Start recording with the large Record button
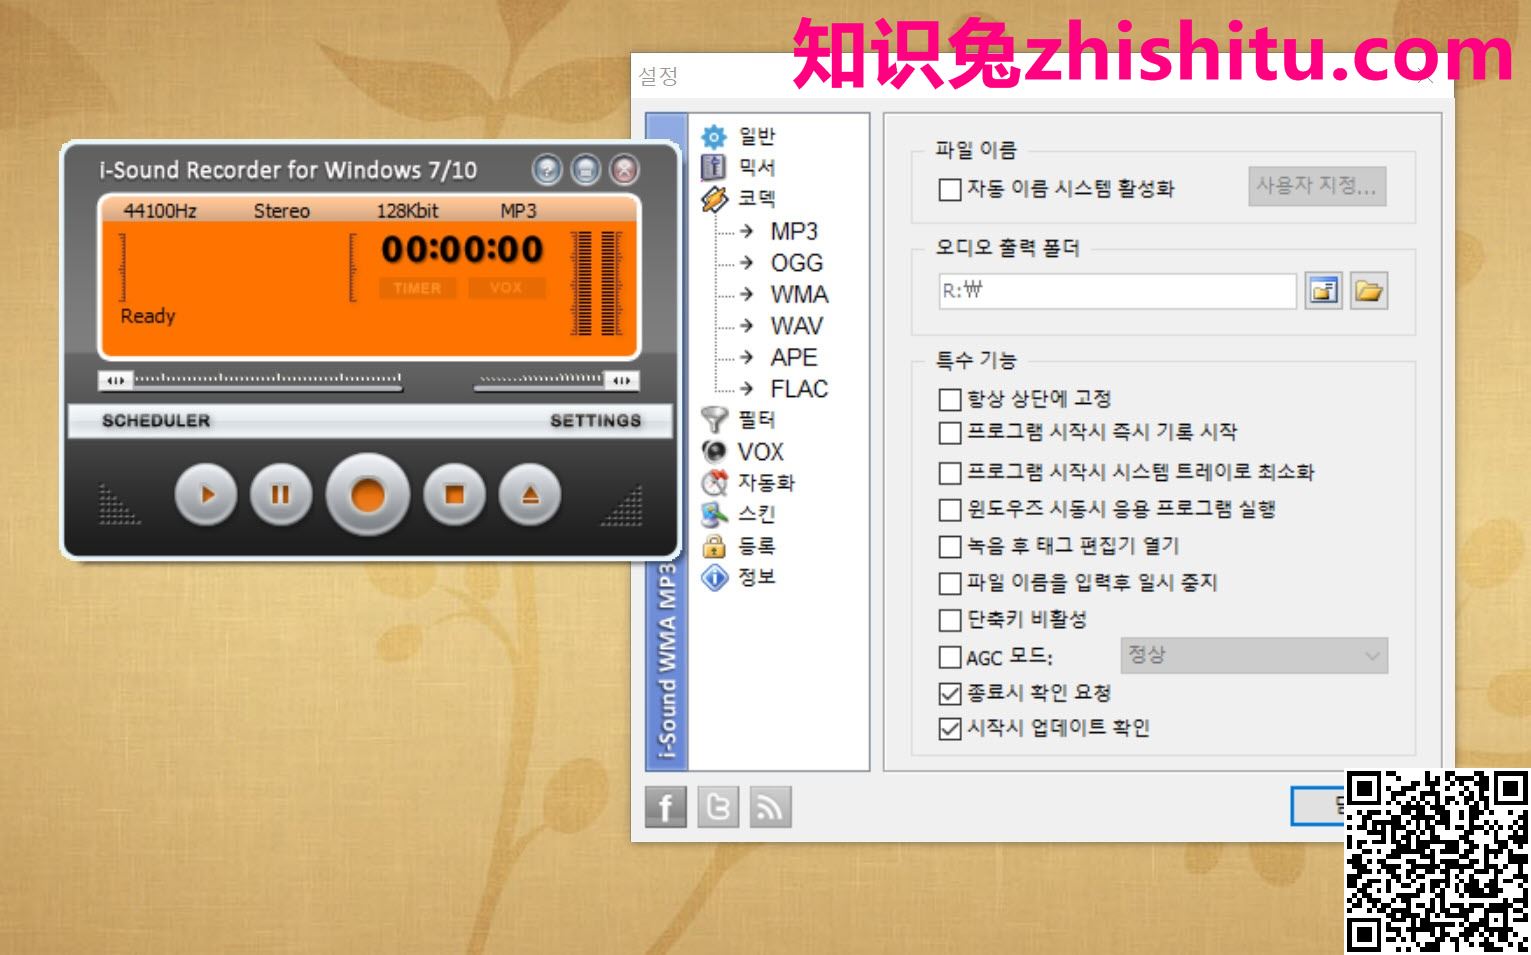 [x=367, y=495]
